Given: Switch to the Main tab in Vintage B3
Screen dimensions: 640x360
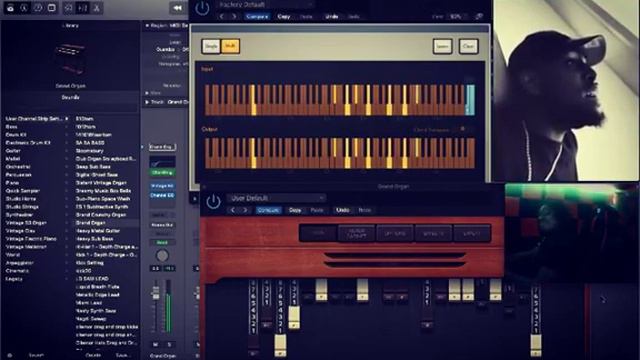Looking at the screenshot, I should click(x=318, y=233).
